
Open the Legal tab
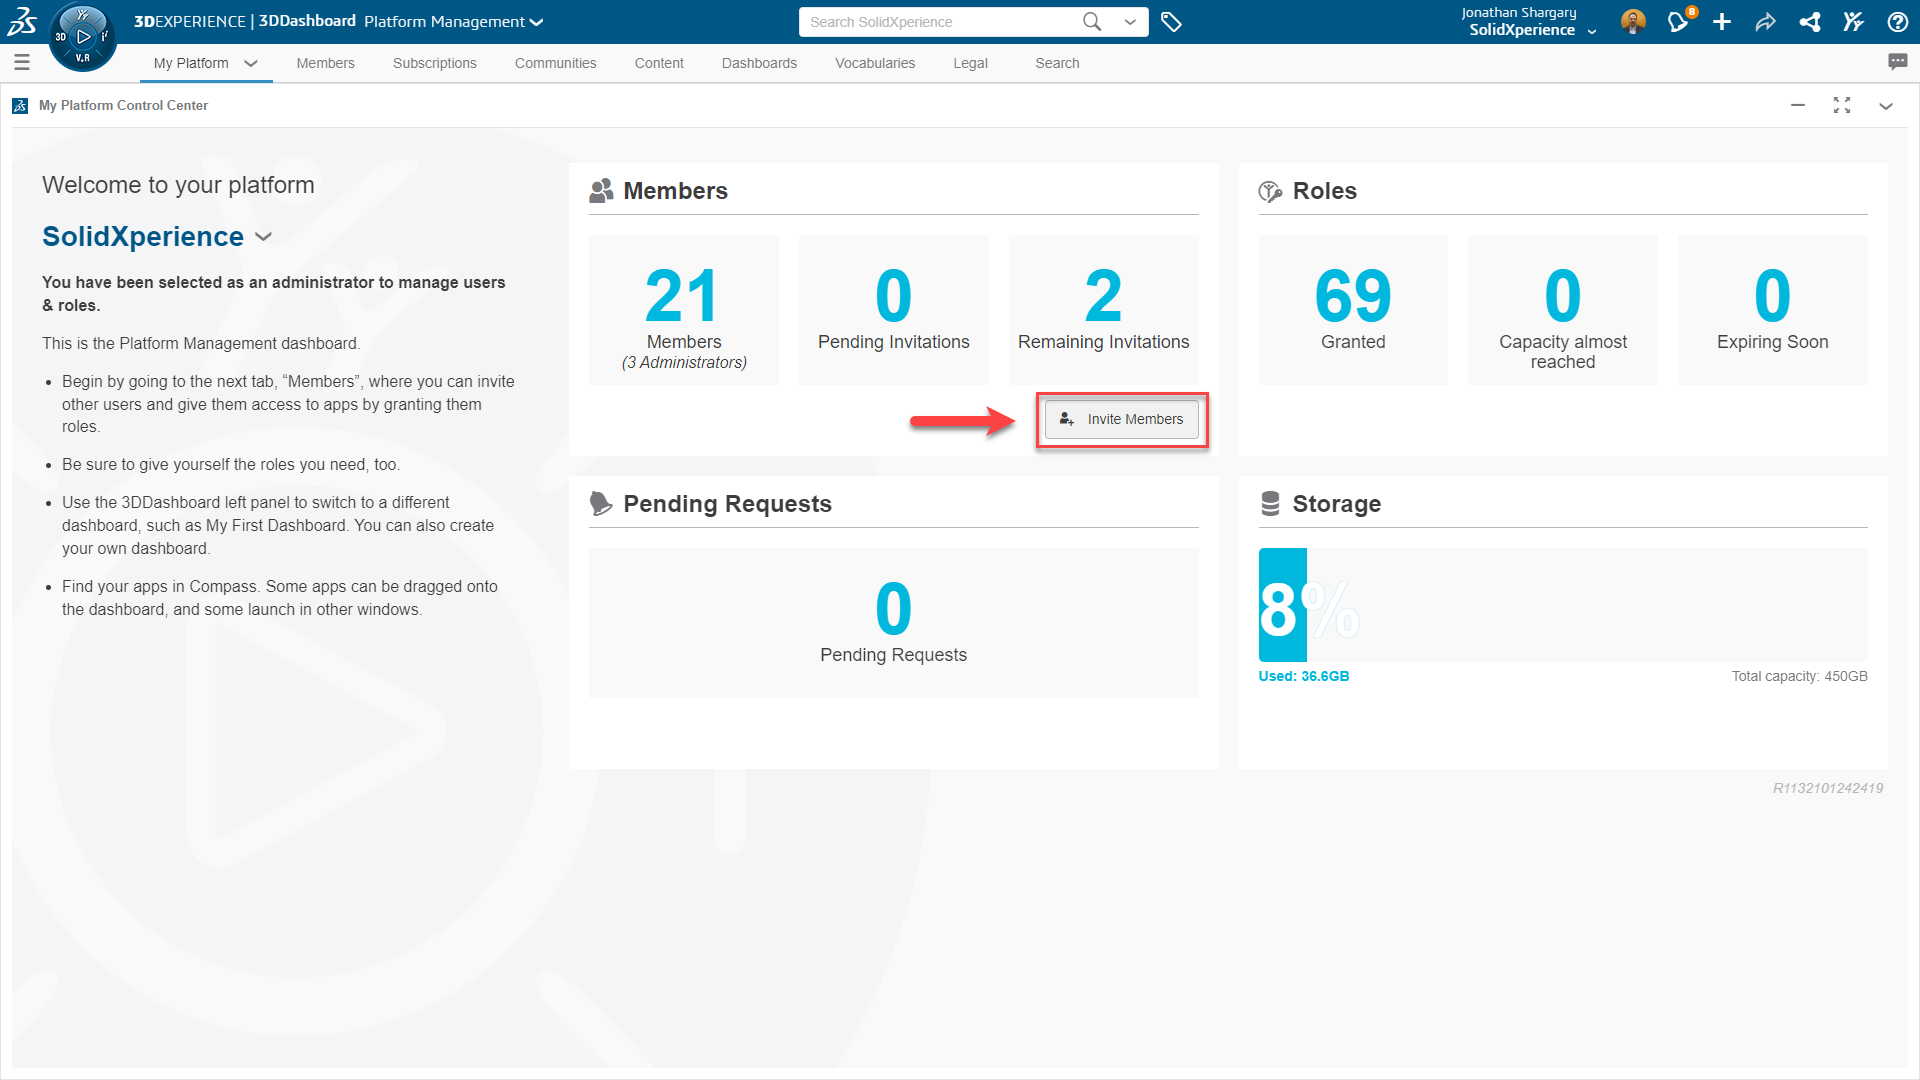coord(970,63)
